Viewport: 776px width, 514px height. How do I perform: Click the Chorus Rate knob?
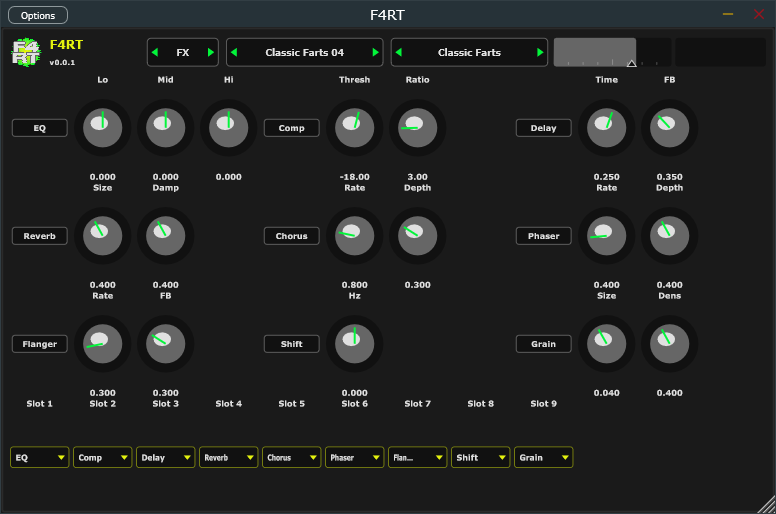[354, 235]
